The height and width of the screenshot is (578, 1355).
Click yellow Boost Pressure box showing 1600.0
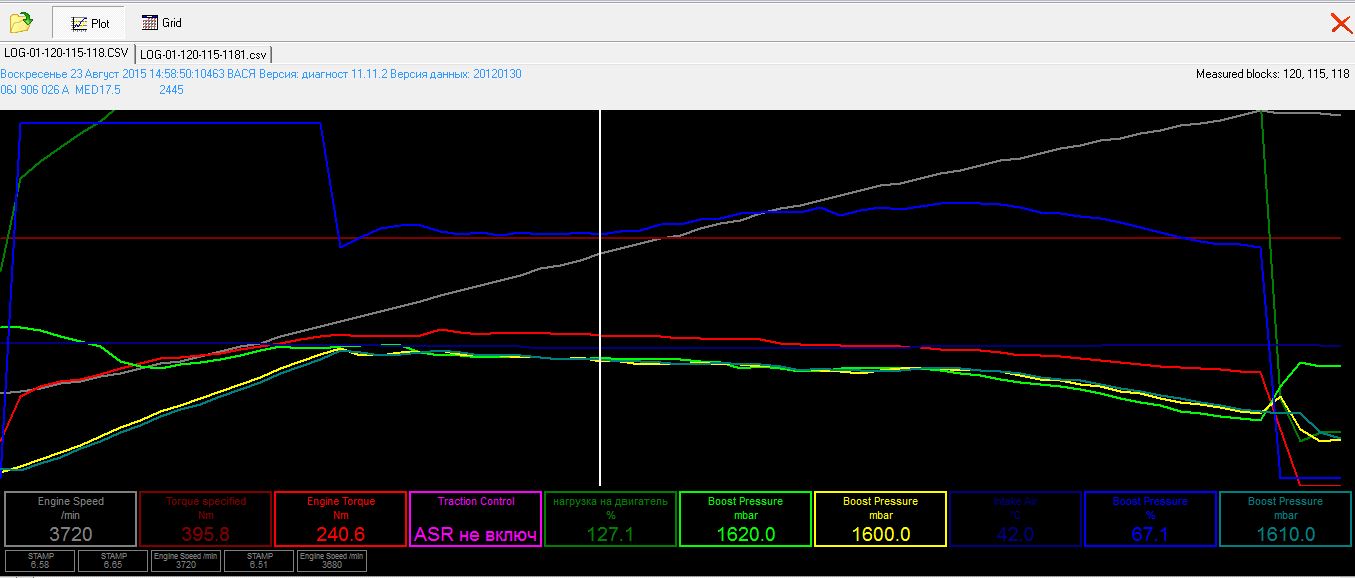pos(880,519)
